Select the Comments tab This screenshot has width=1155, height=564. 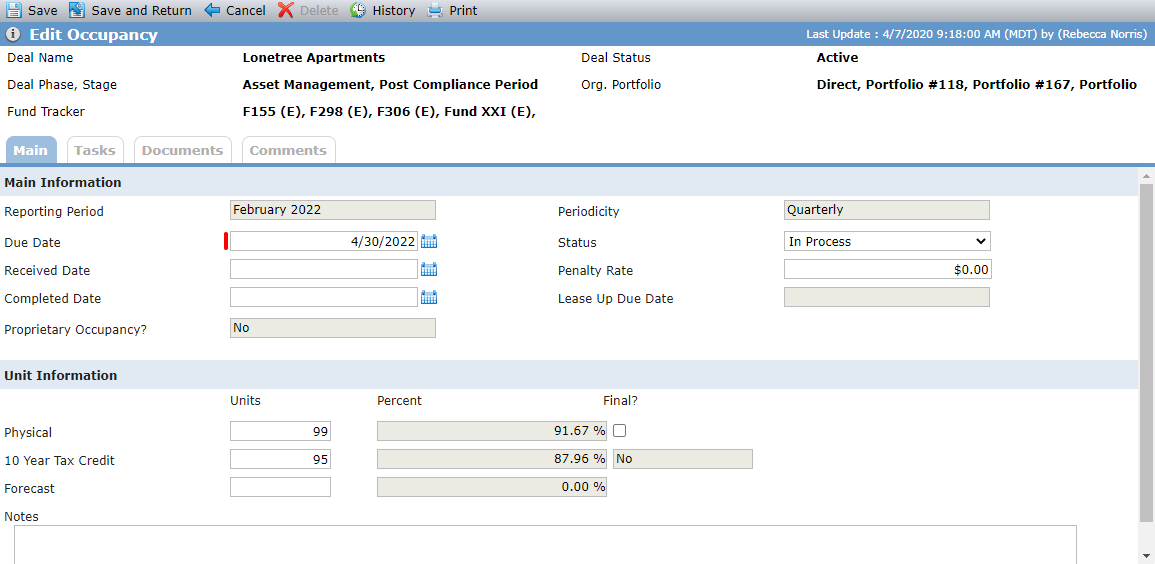pyautogui.click(x=288, y=150)
